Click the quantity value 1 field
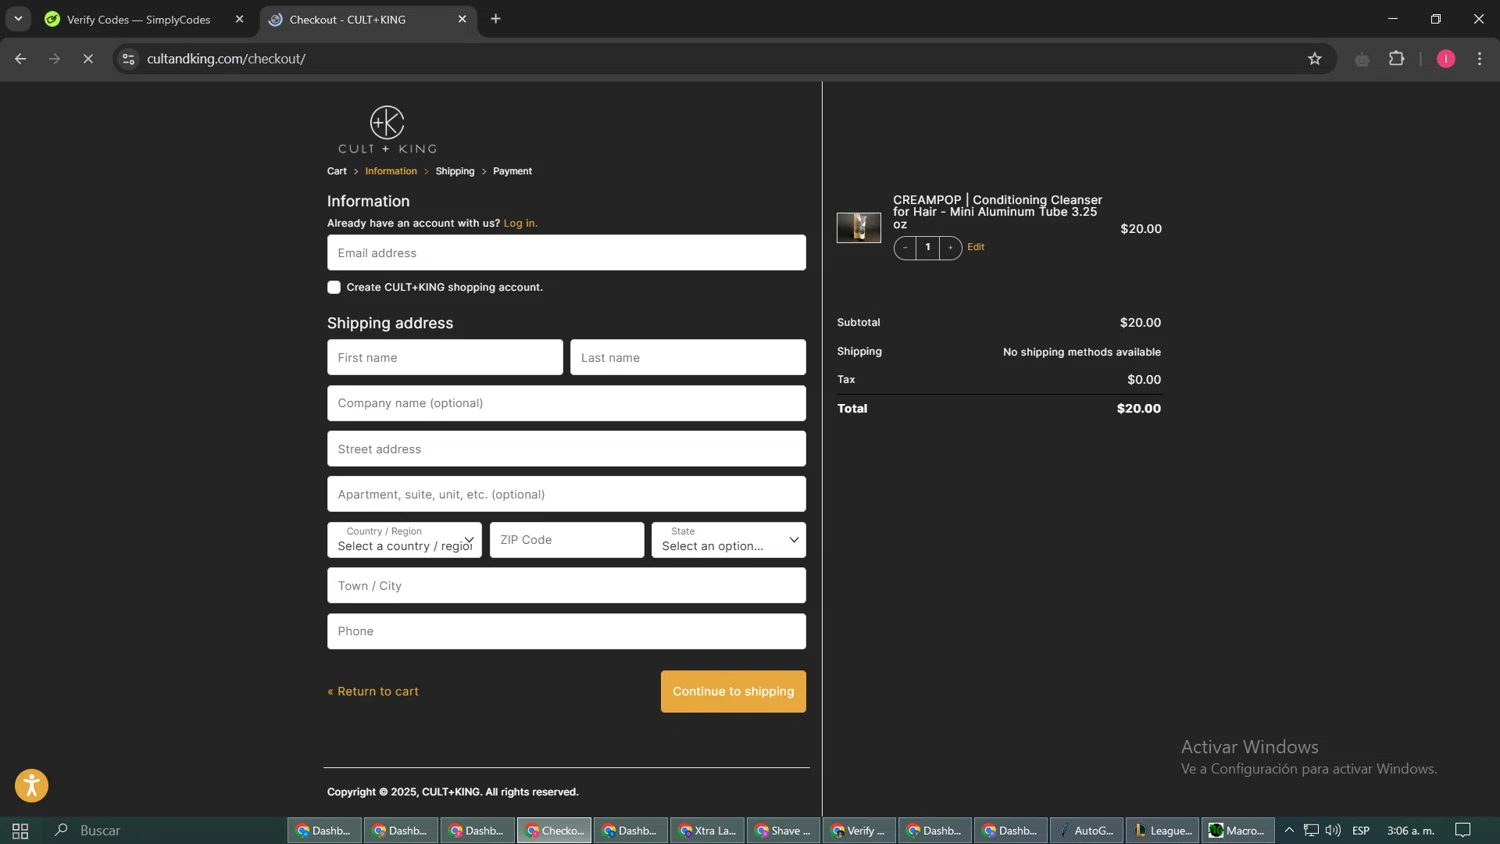The image size is (1500, 844). [928, 247]
